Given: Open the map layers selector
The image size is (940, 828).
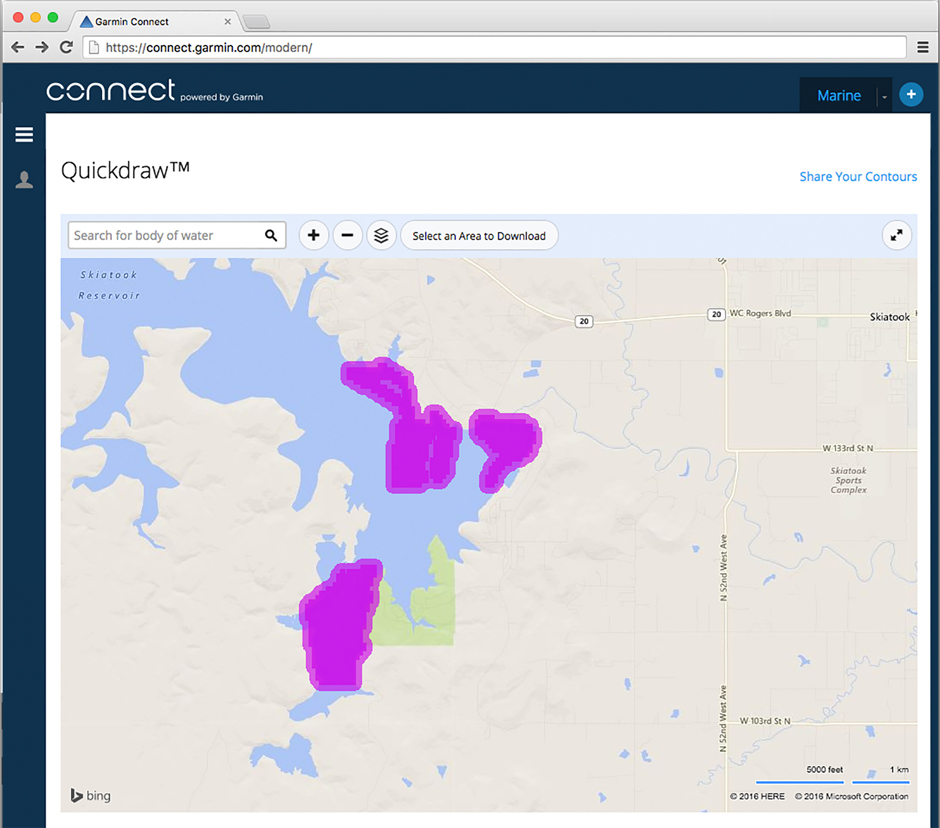Looking at the screenshot, I should (381, 236).
